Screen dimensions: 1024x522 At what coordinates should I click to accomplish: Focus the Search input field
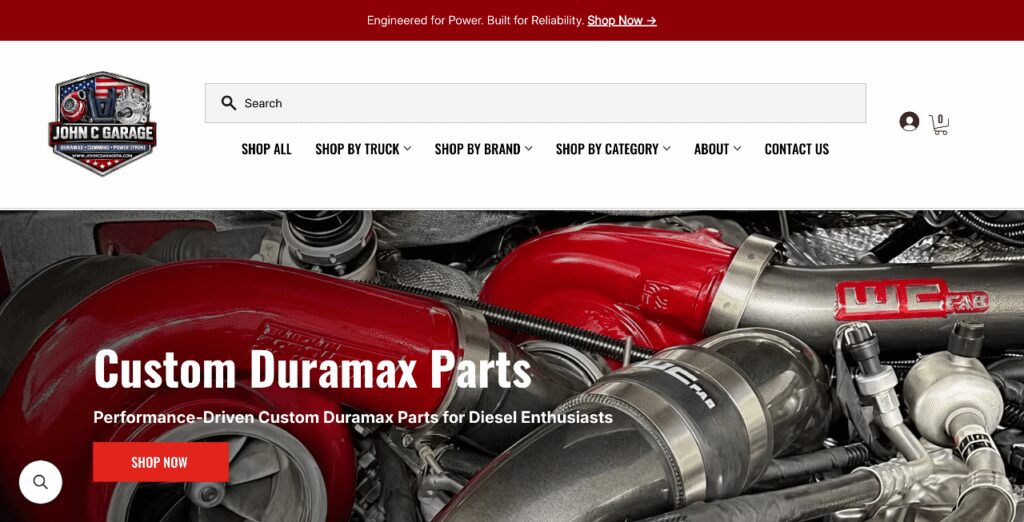point(536,103)
